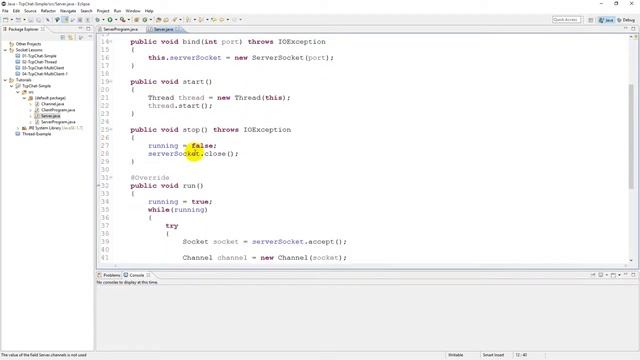The image size is (640, 360).
Task: Select Channel.java in the tree
Action: 52,104
